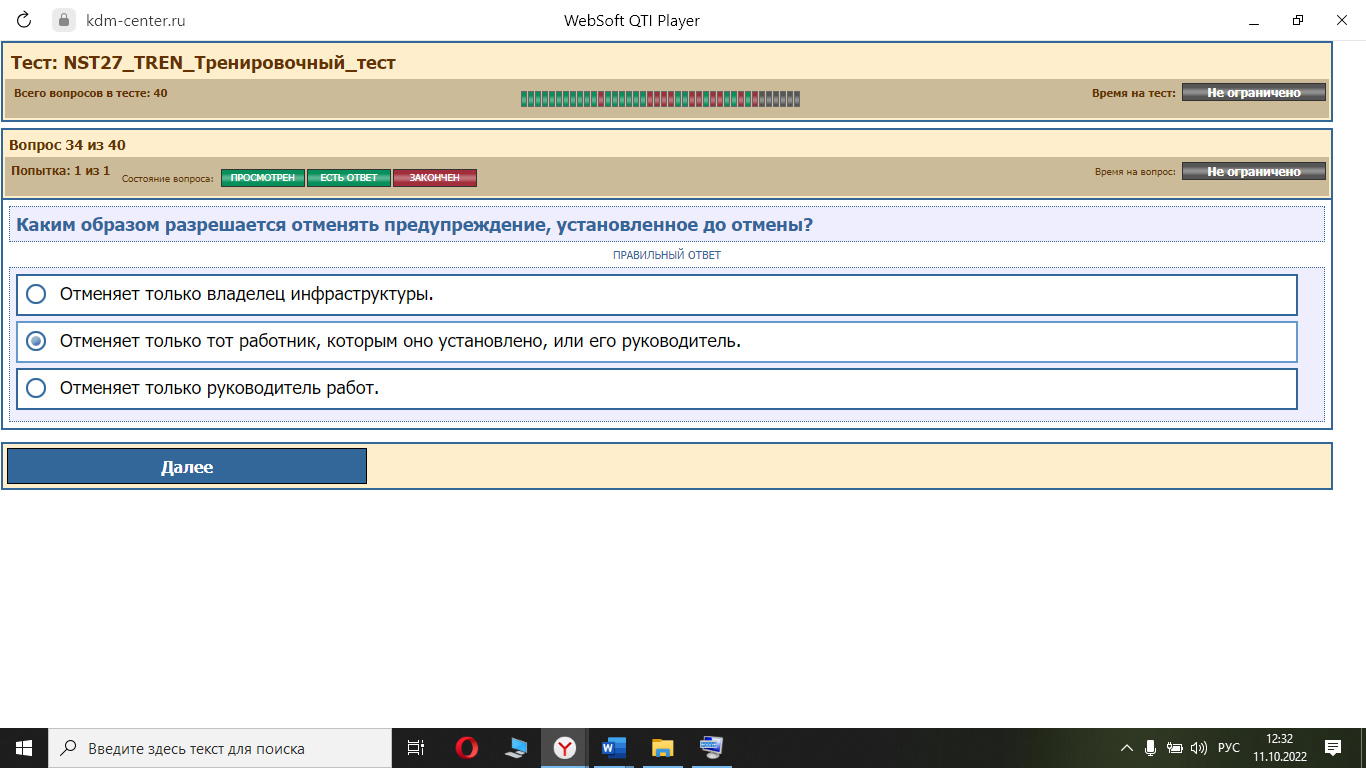This screenshot has height=768, width=1366.
Task: Click the test time "Не ограничено" field
Action: pos(1254,92)
